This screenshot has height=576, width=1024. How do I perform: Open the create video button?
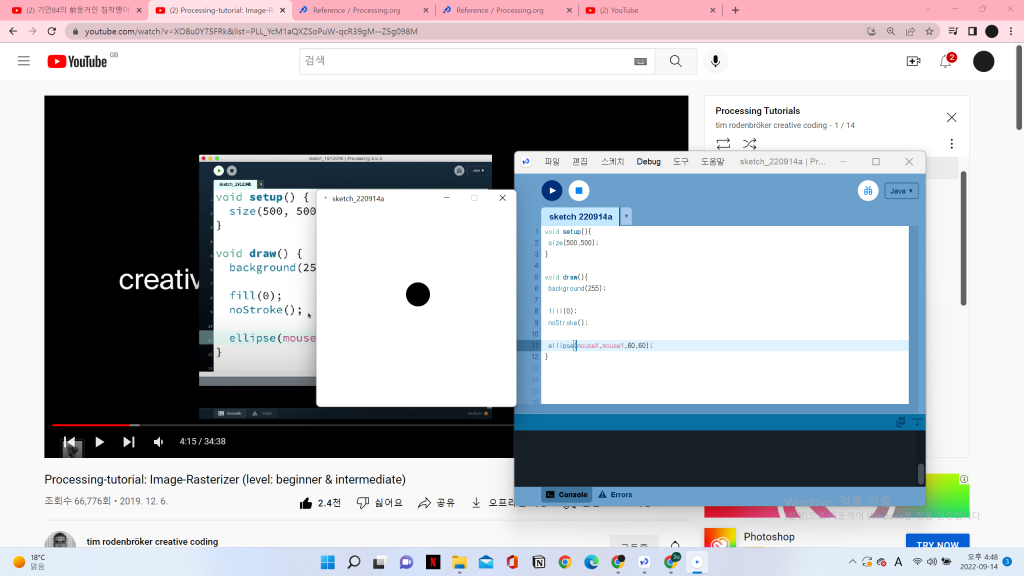(x=913, y=61)
